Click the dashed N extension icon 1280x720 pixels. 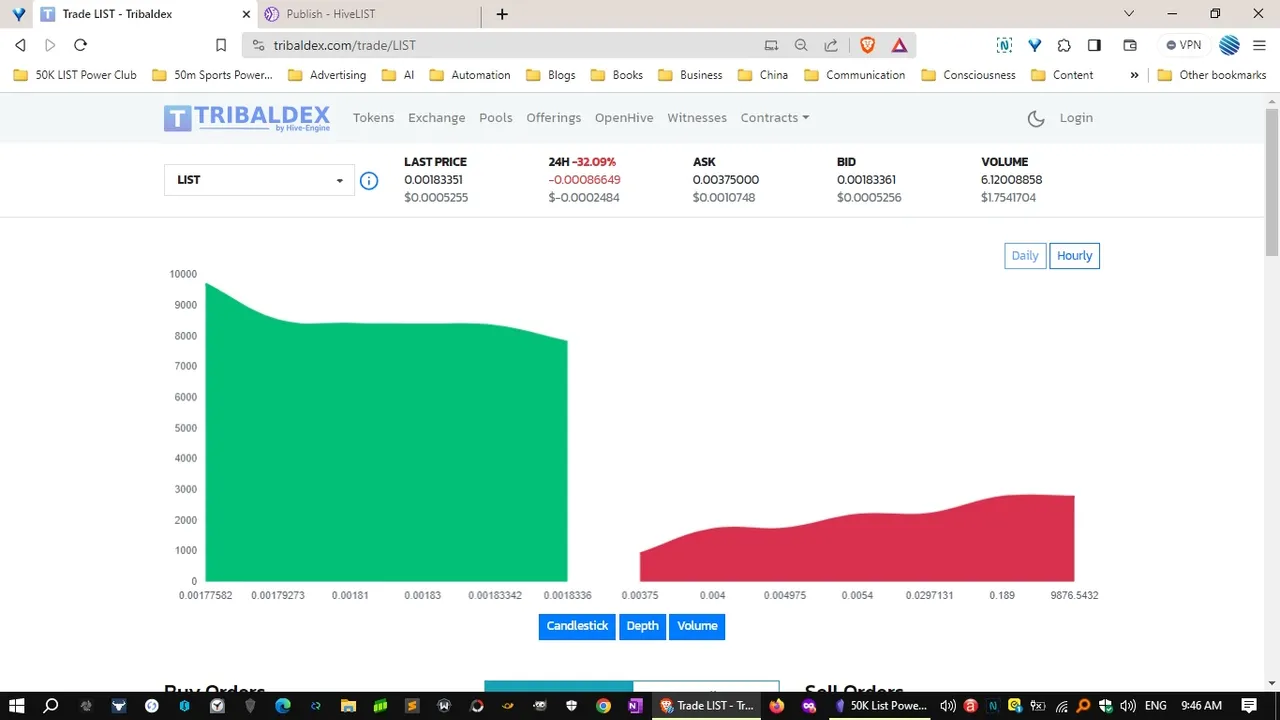(x=1005, y=45)
